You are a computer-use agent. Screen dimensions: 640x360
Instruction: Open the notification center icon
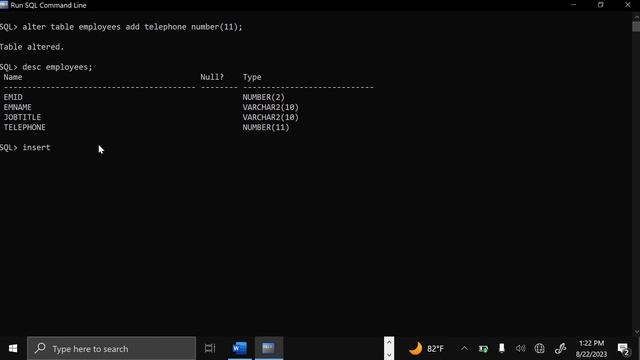(623, 349)
